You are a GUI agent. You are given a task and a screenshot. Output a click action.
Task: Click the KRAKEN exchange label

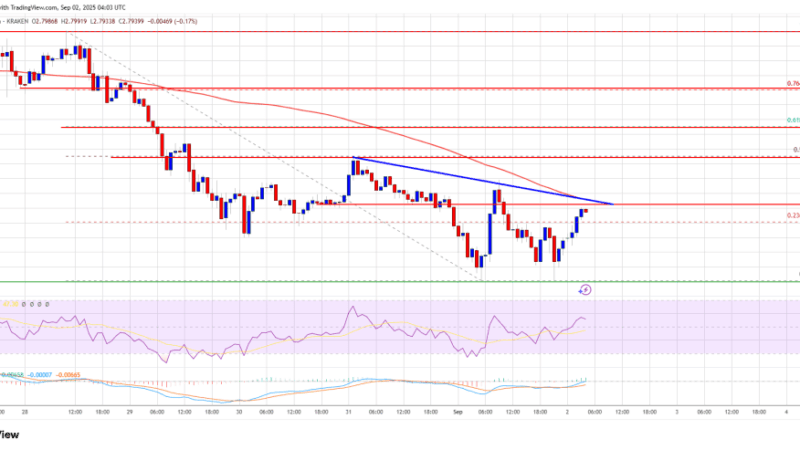(17, 21)
